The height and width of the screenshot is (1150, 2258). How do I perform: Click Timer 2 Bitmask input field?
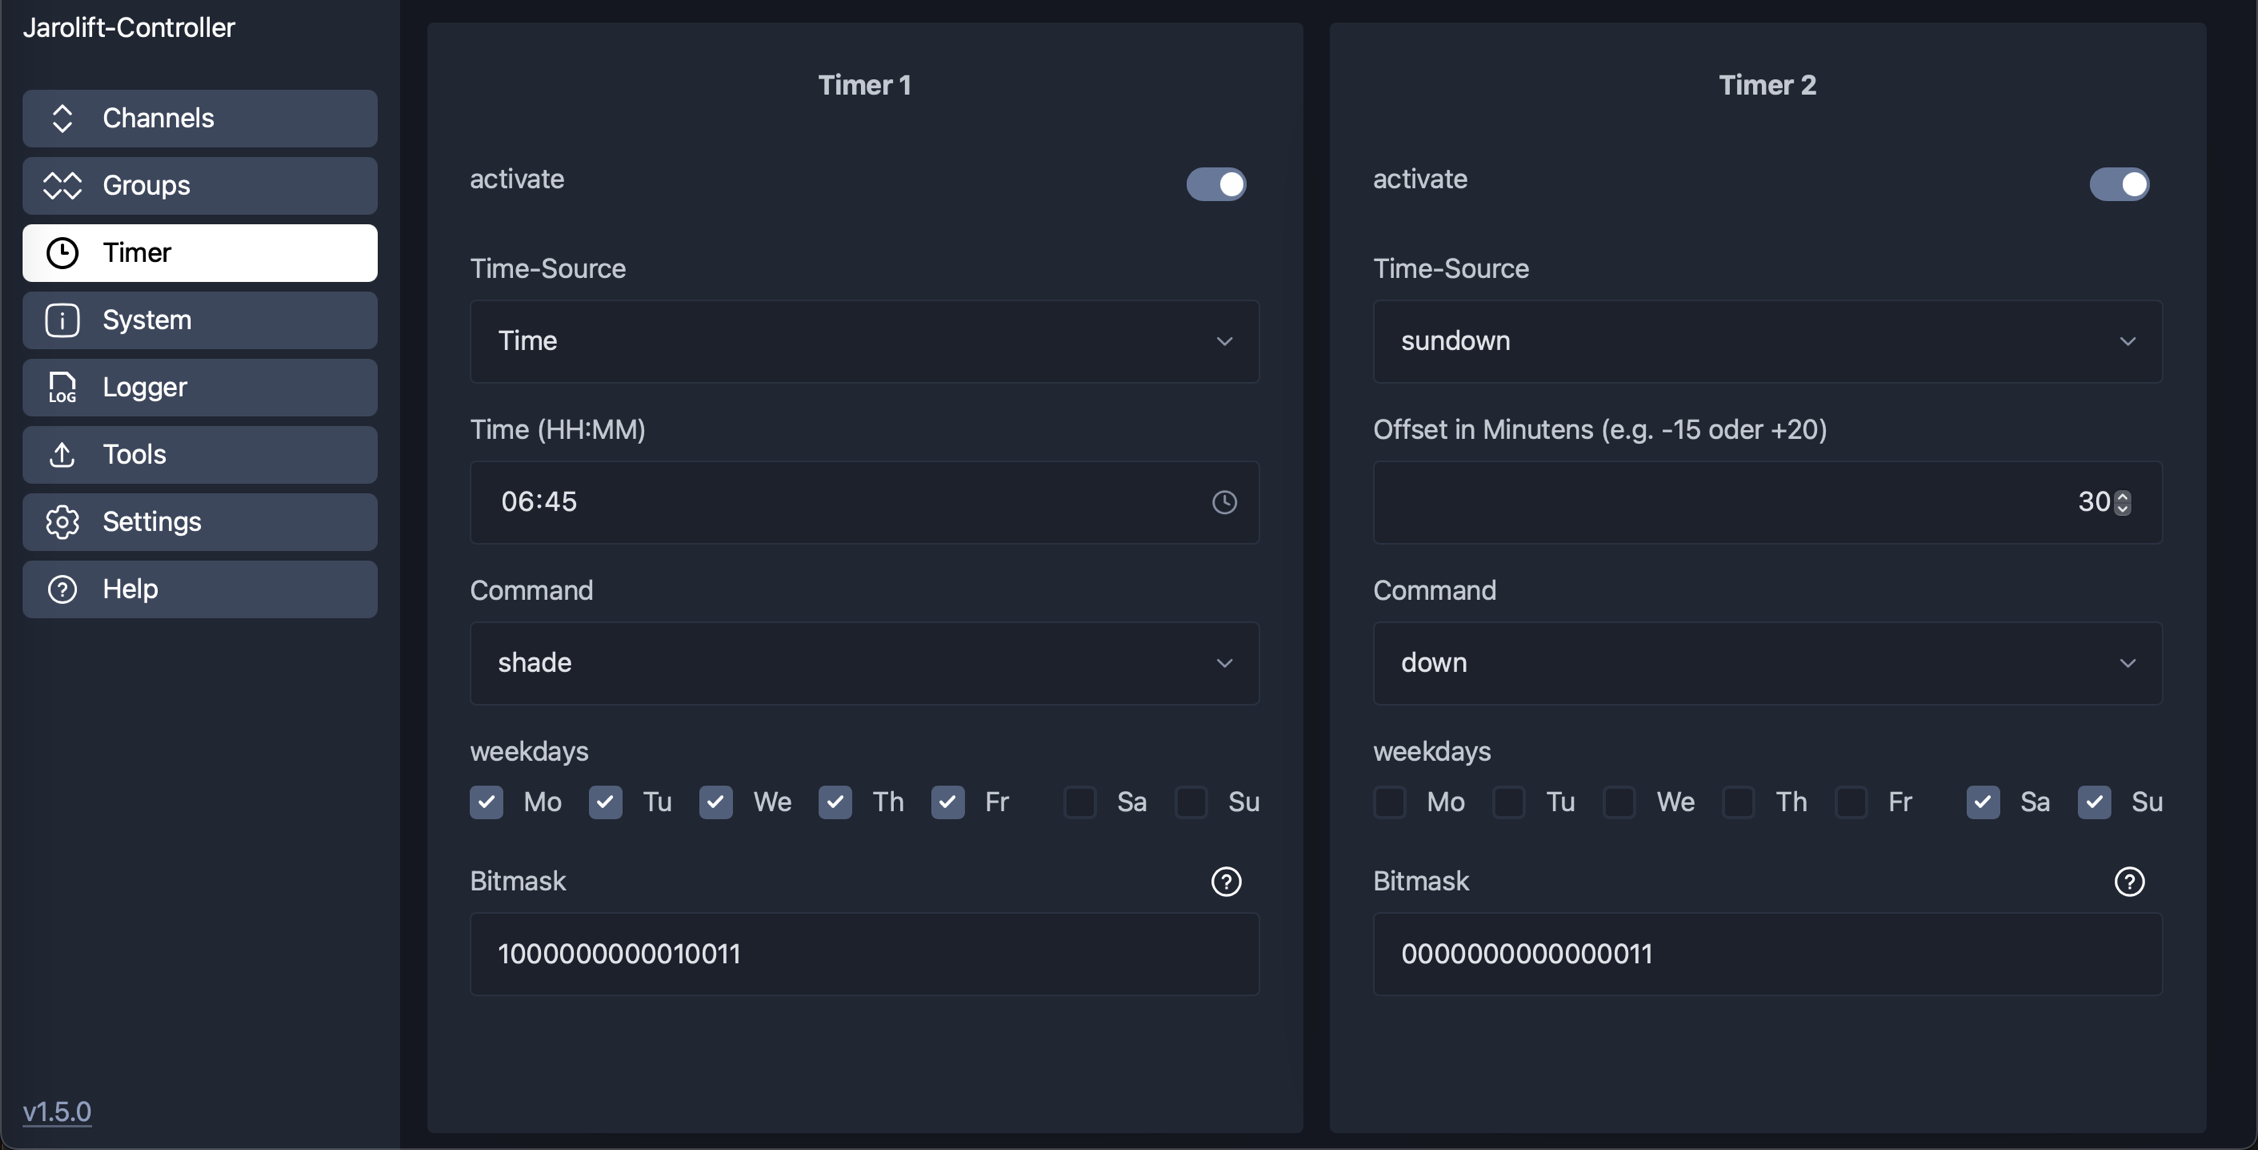coord(1767,954)
